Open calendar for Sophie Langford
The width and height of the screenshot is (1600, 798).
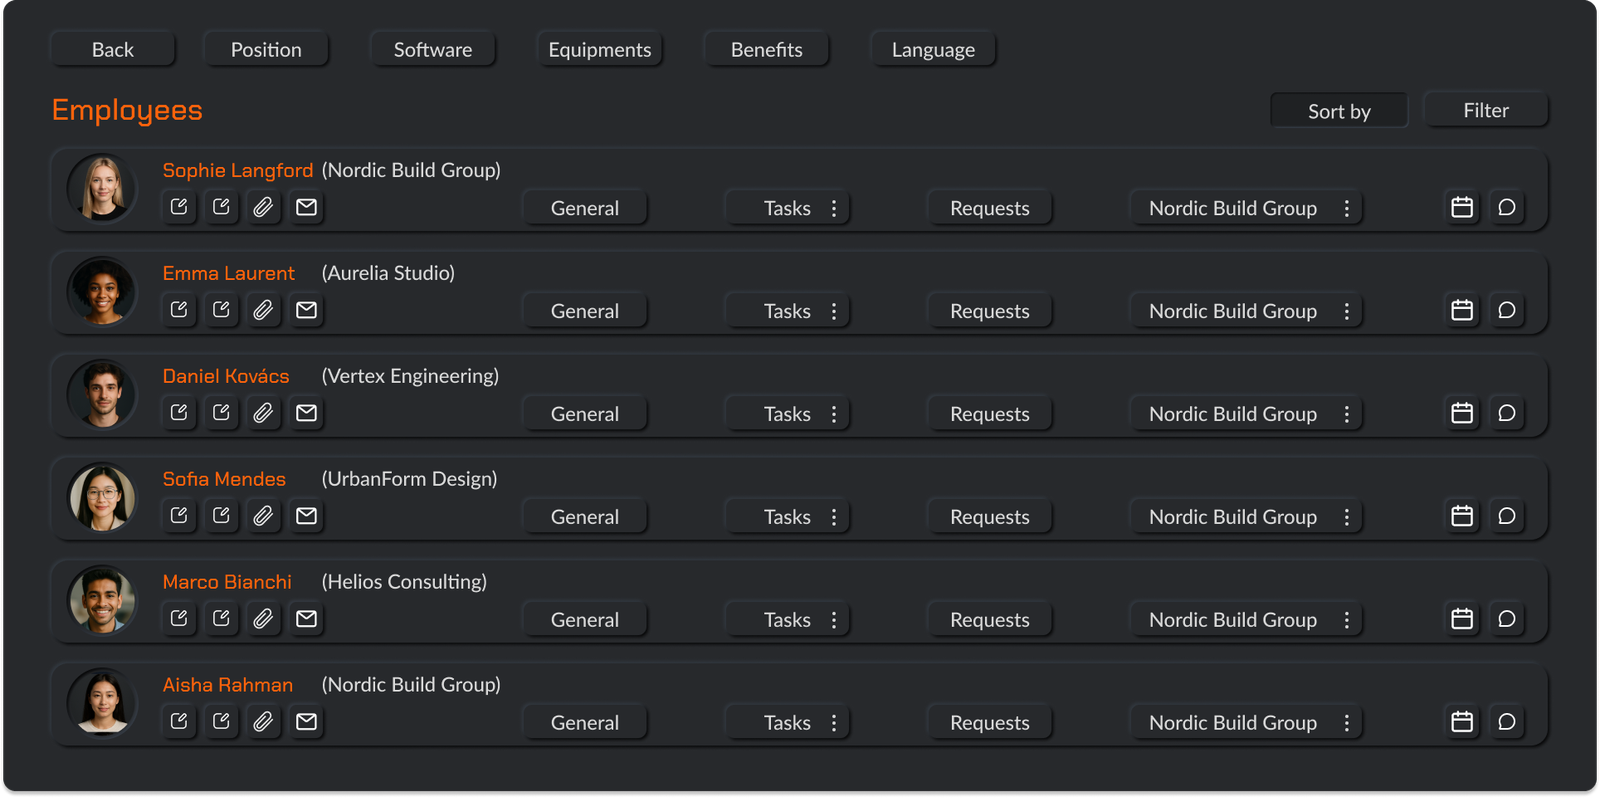click(1462, 207)
